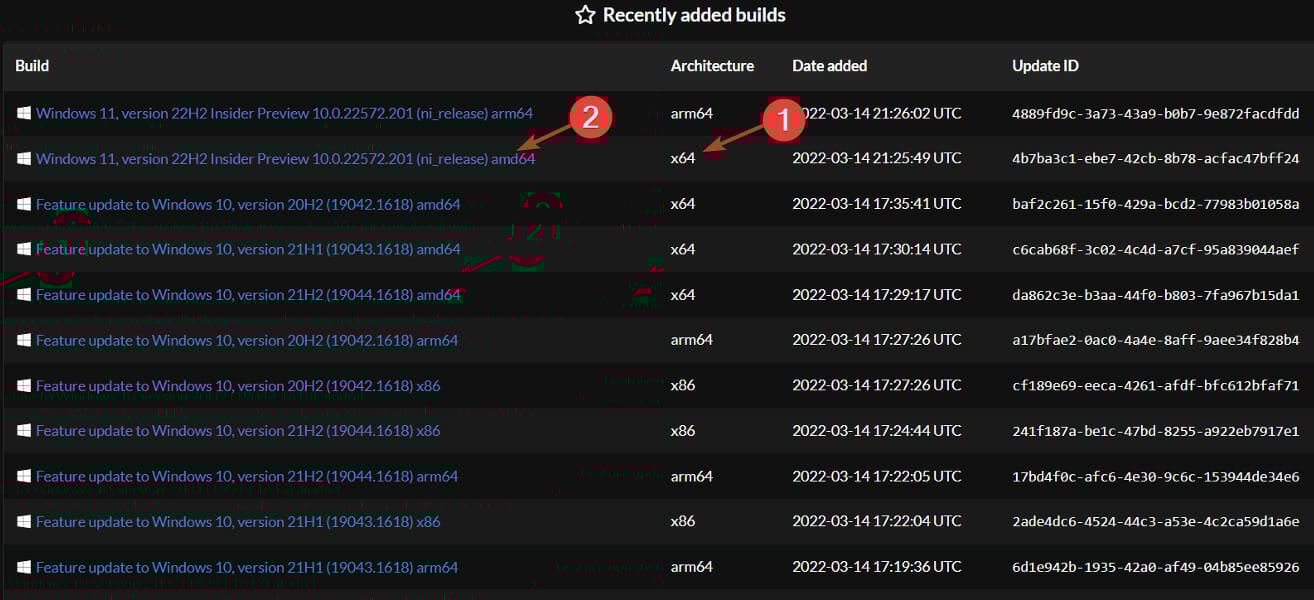
Task: Click arm64 cell in 21H1 (19043.1618) arm64 row
Action: pyautogui.click(x=692, y=567)
